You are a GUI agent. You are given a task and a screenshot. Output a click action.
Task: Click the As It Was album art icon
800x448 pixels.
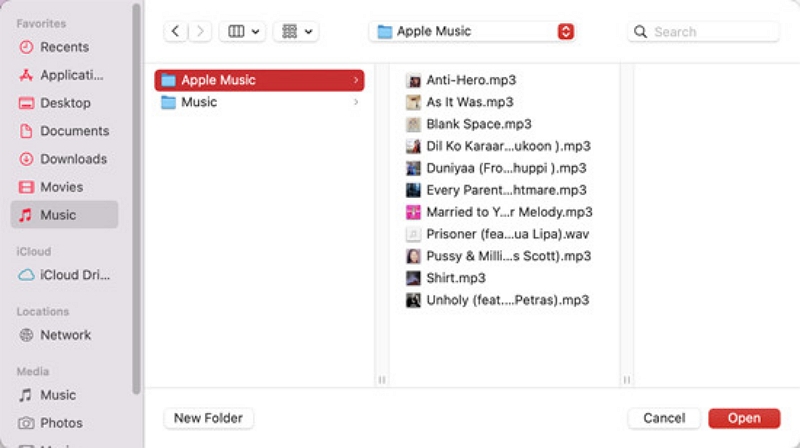click(x=413, y=102)
